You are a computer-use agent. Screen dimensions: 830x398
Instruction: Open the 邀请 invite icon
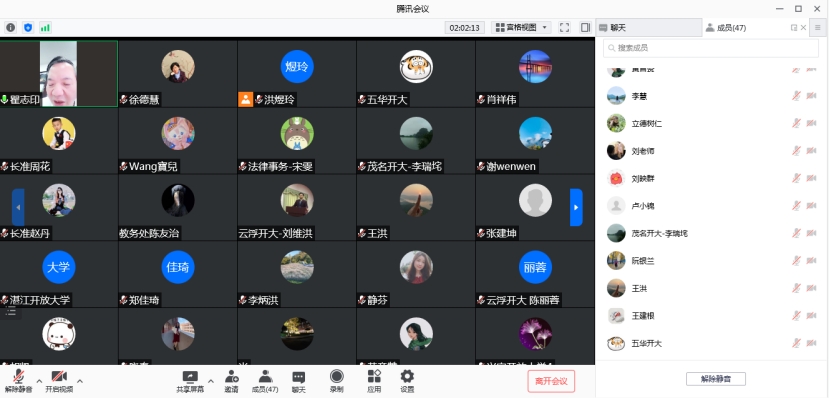(231, 377)
